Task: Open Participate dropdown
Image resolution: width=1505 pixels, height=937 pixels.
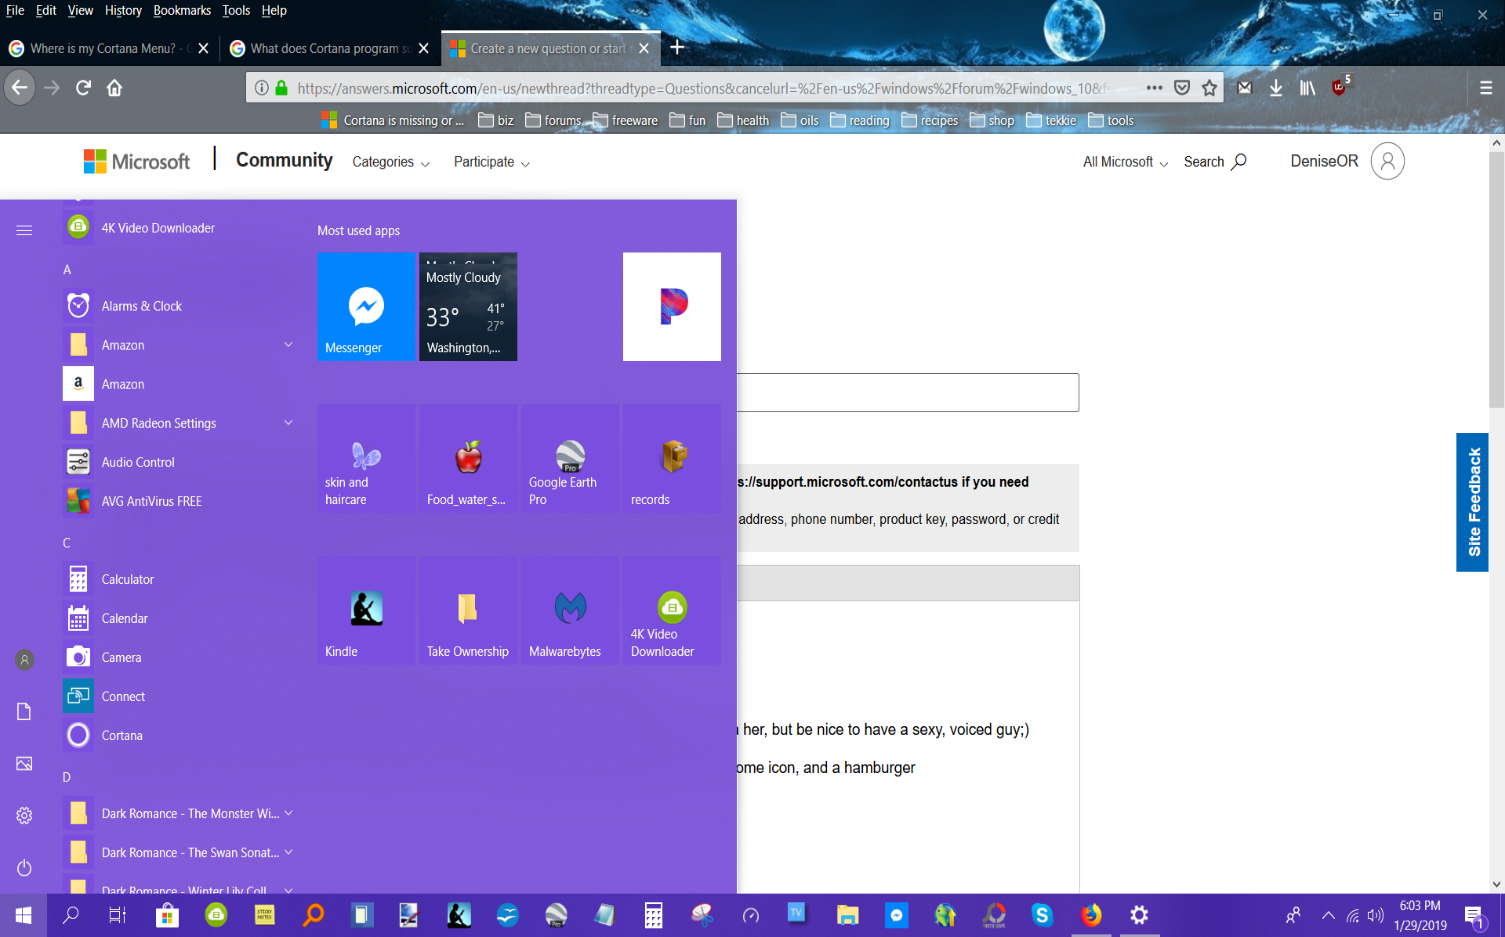Action: click(492, 162)
